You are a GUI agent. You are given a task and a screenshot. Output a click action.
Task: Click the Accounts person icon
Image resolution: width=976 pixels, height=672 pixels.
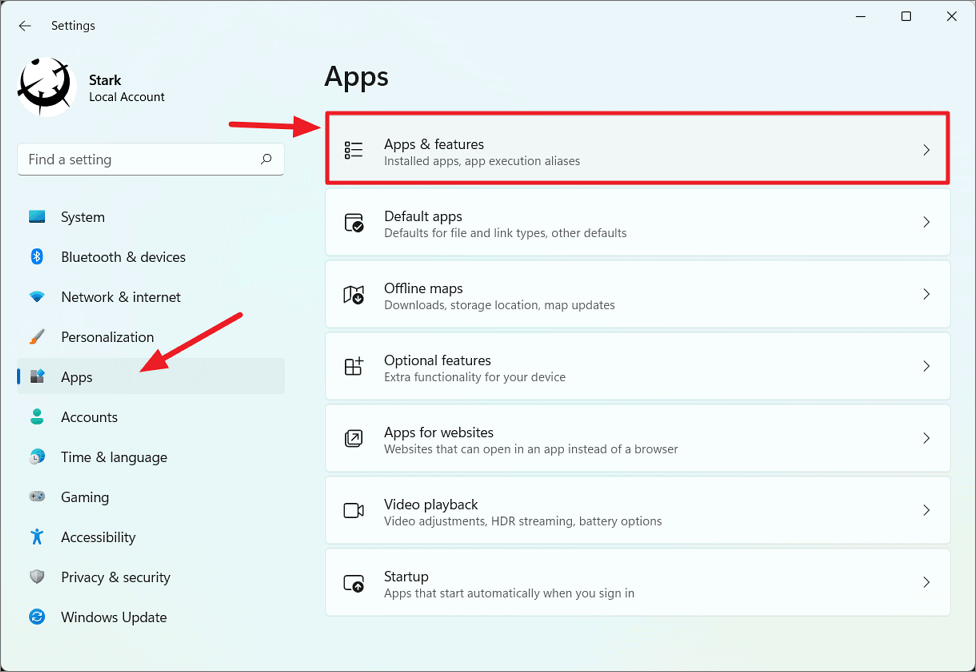(x=37, y=417)
